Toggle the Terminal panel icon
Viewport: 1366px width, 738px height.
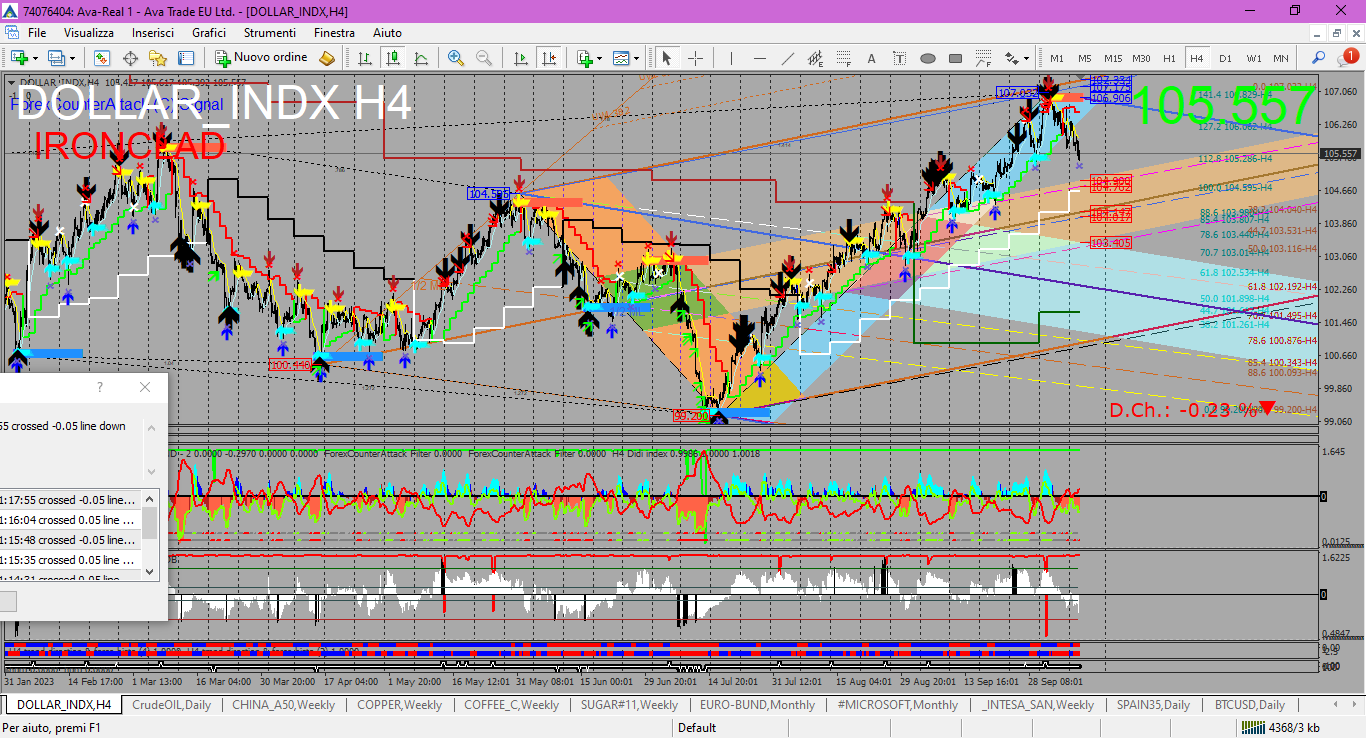(186, 58)
